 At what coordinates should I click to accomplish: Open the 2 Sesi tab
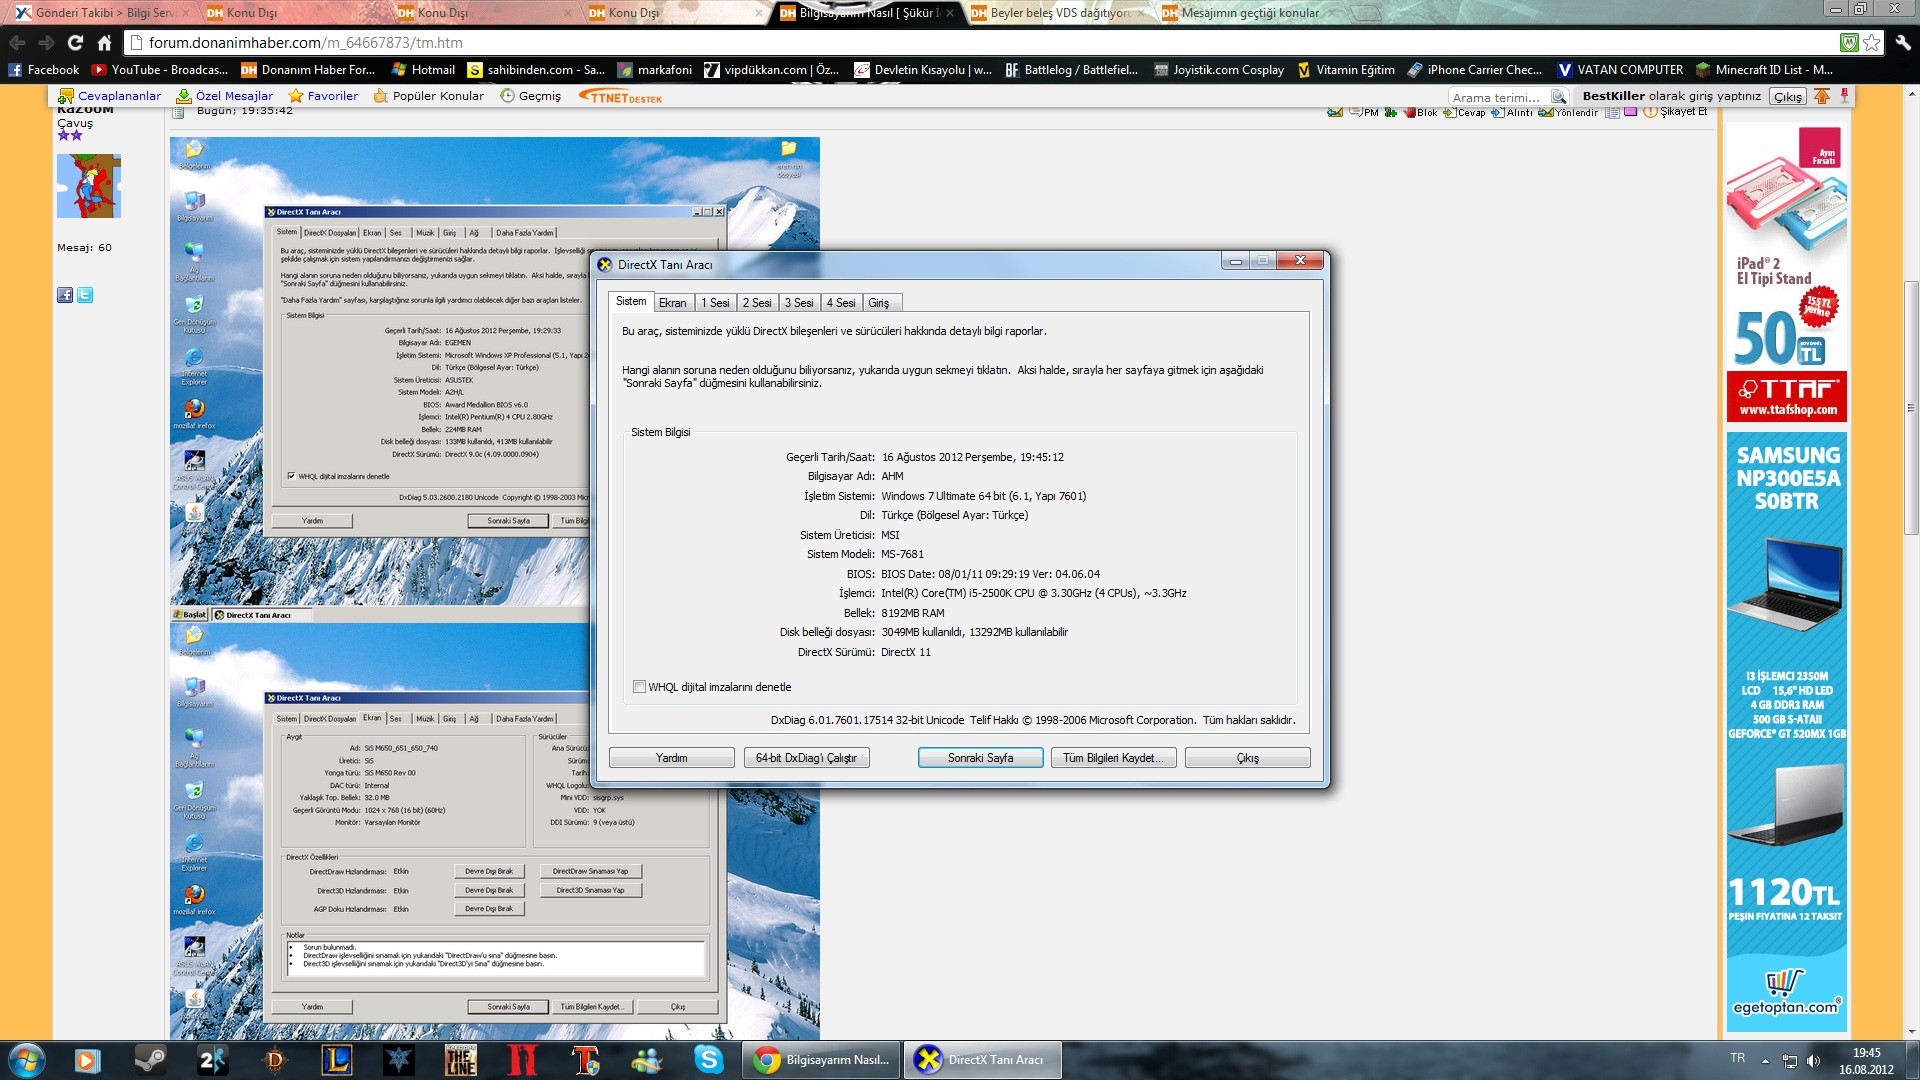click(756, 303)
